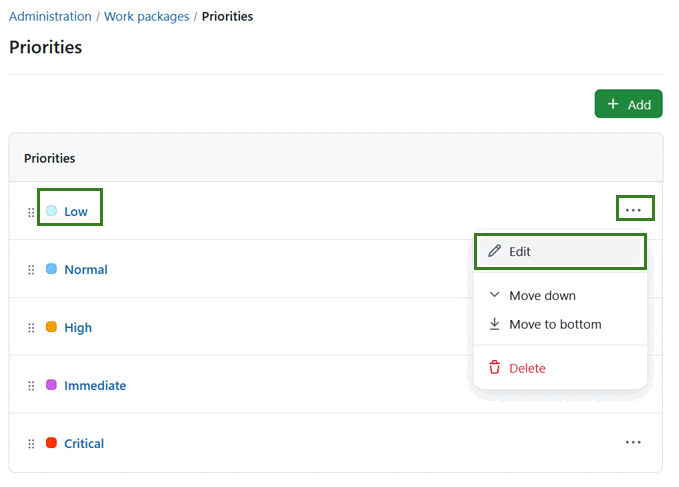The image size is (679, 487).
Task: Open the three-dot menu for Critical priority
Action: (x=633, y=442)
